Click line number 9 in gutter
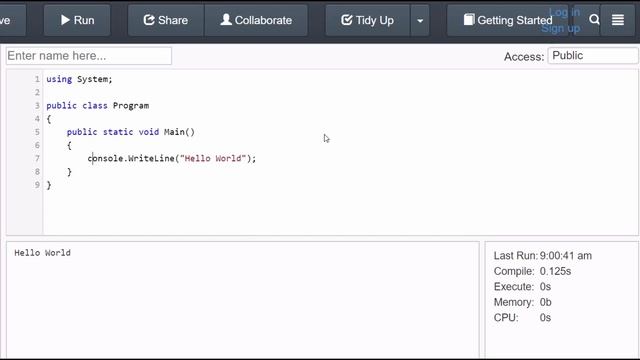Screen dimensions: 640x360 click(x=37, y=185)
